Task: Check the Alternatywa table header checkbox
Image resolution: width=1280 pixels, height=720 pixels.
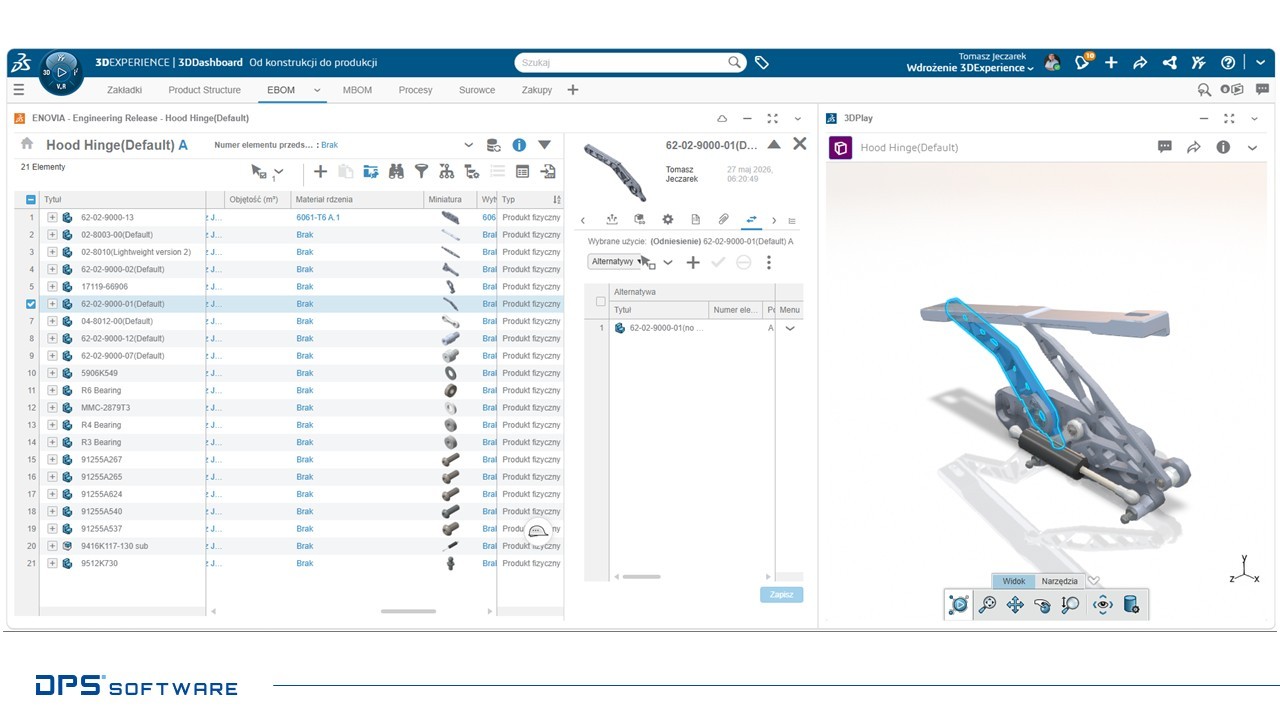Action: click(601, 301)
